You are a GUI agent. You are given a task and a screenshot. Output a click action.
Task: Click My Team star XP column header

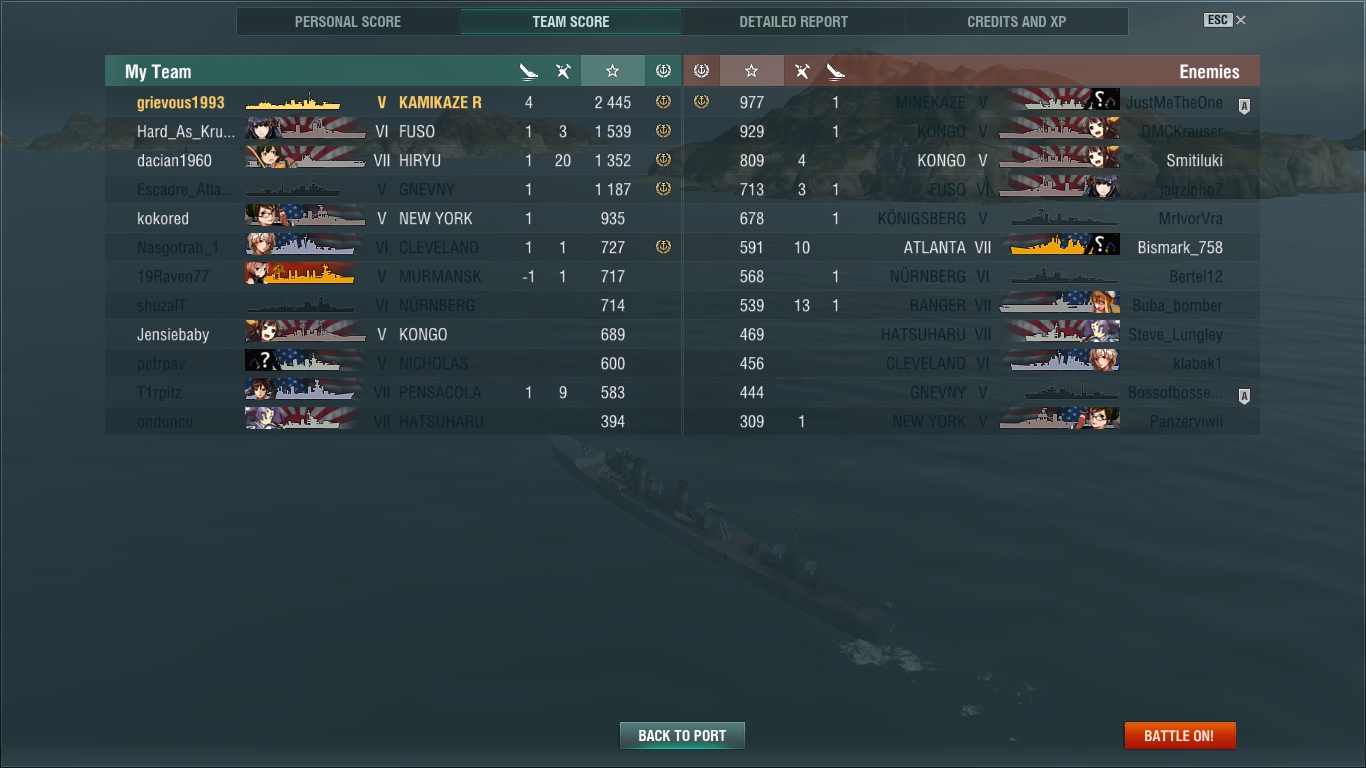612,71
